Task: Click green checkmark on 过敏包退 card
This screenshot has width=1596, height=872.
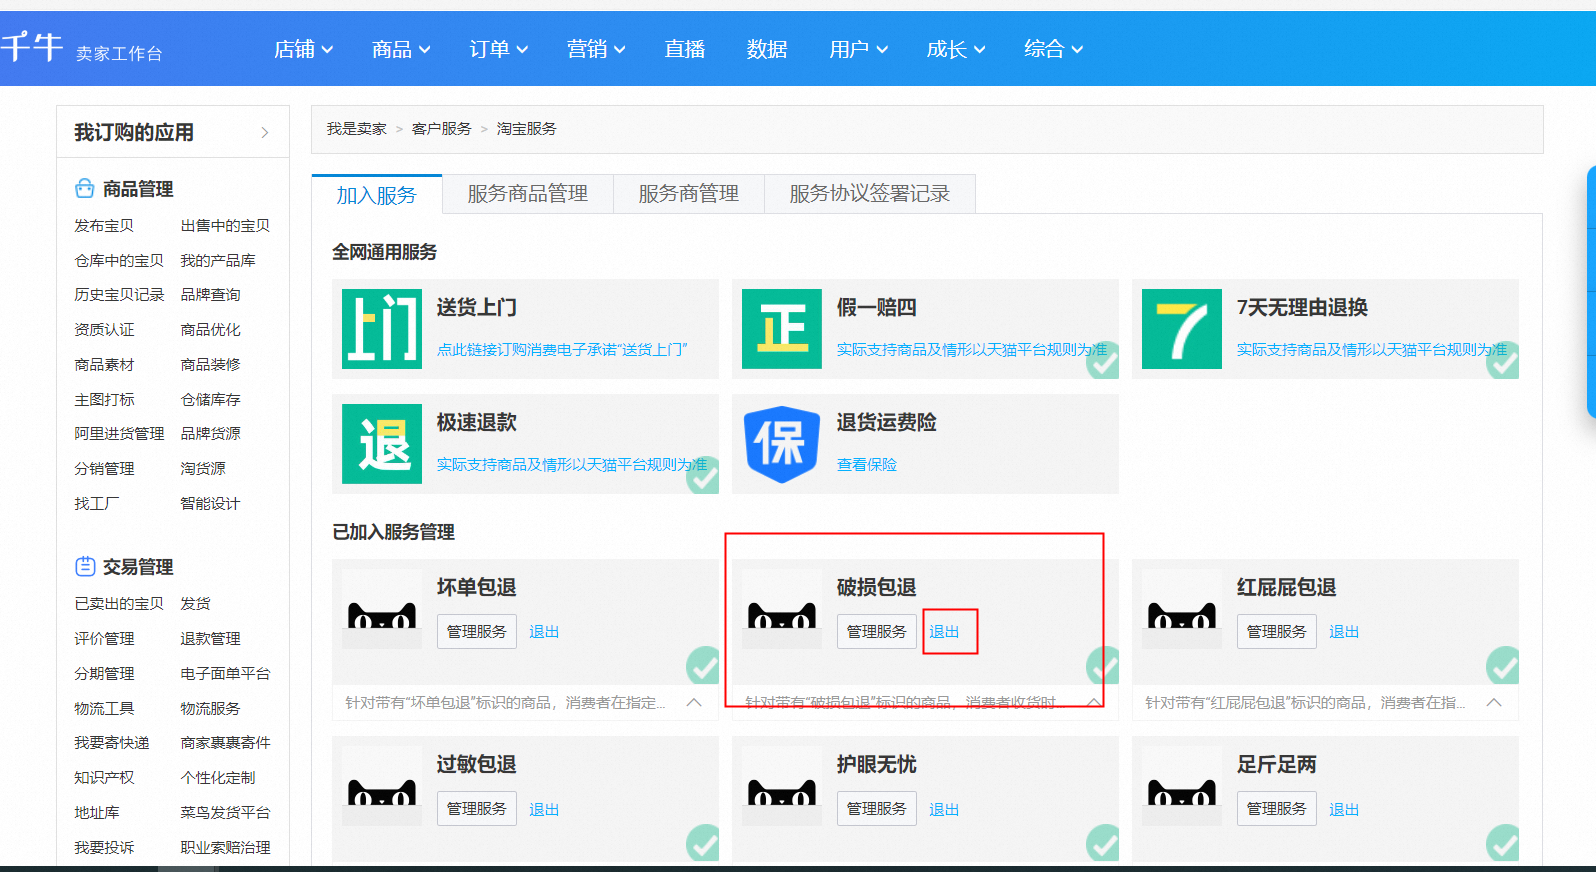Action: coord(702,843)
